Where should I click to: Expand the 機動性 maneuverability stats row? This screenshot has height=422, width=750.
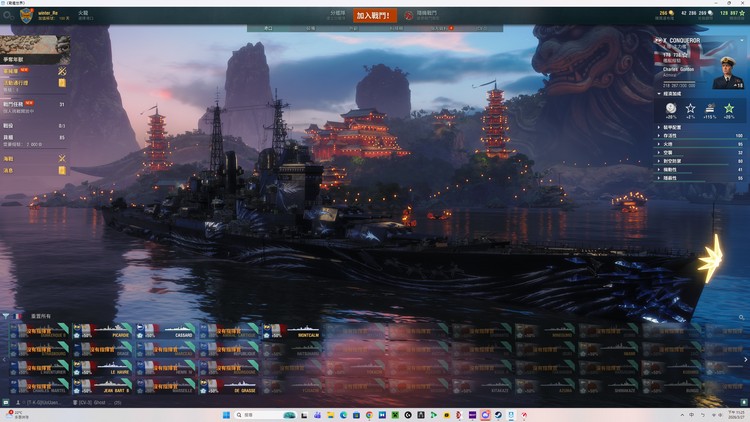700,170
